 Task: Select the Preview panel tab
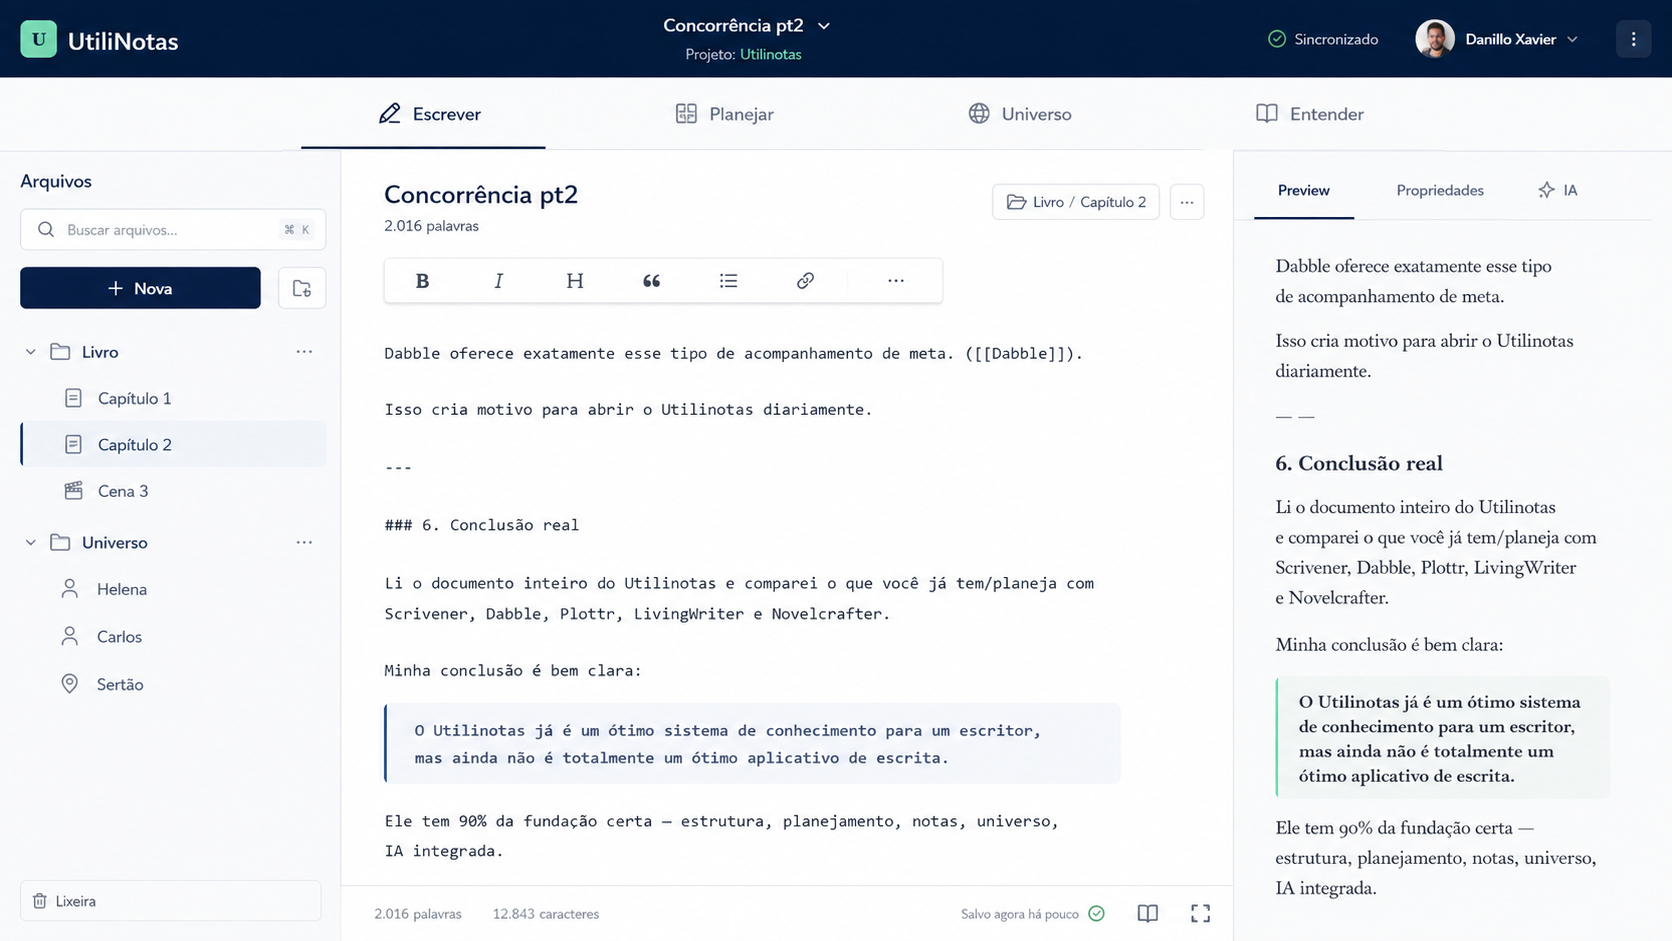pos(1304,190)
